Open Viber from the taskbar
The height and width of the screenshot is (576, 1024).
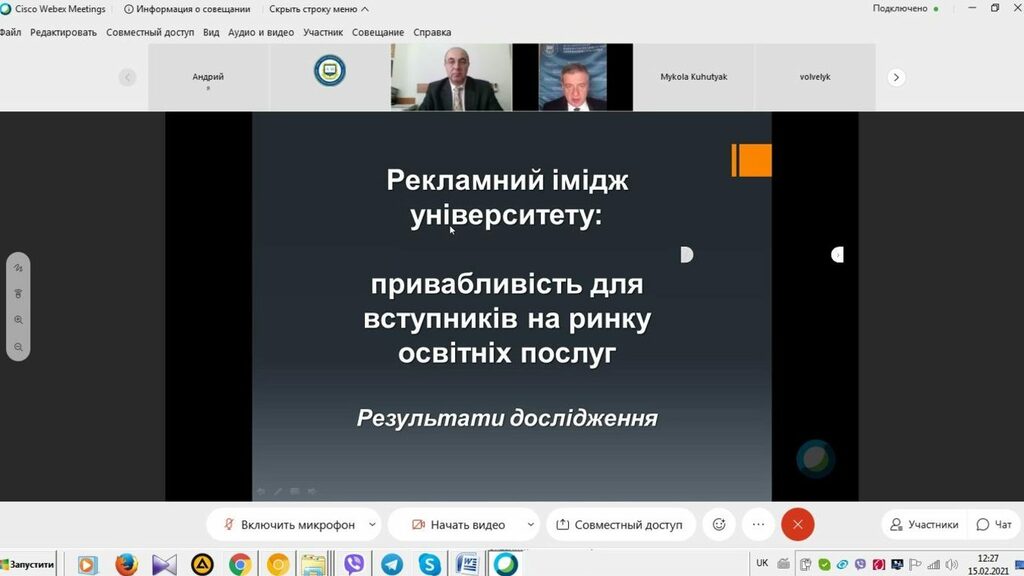[354, 565]
